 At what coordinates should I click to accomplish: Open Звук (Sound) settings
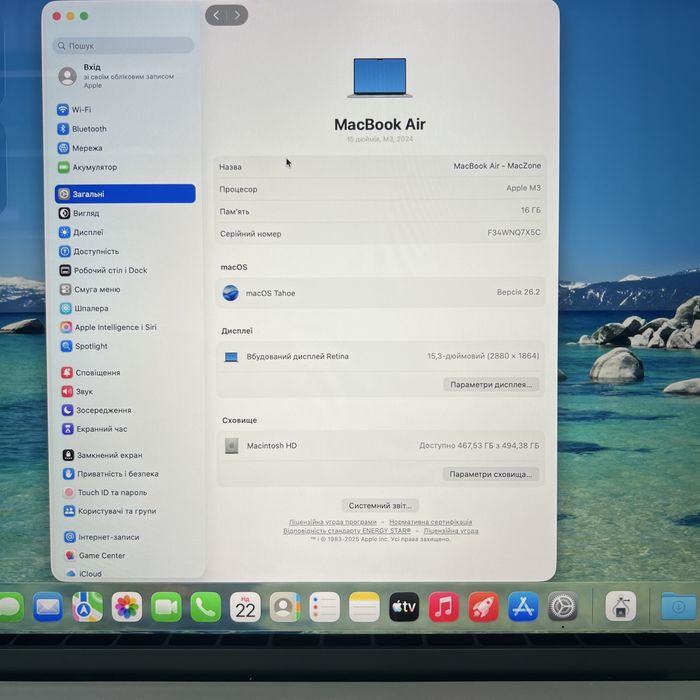77,392
